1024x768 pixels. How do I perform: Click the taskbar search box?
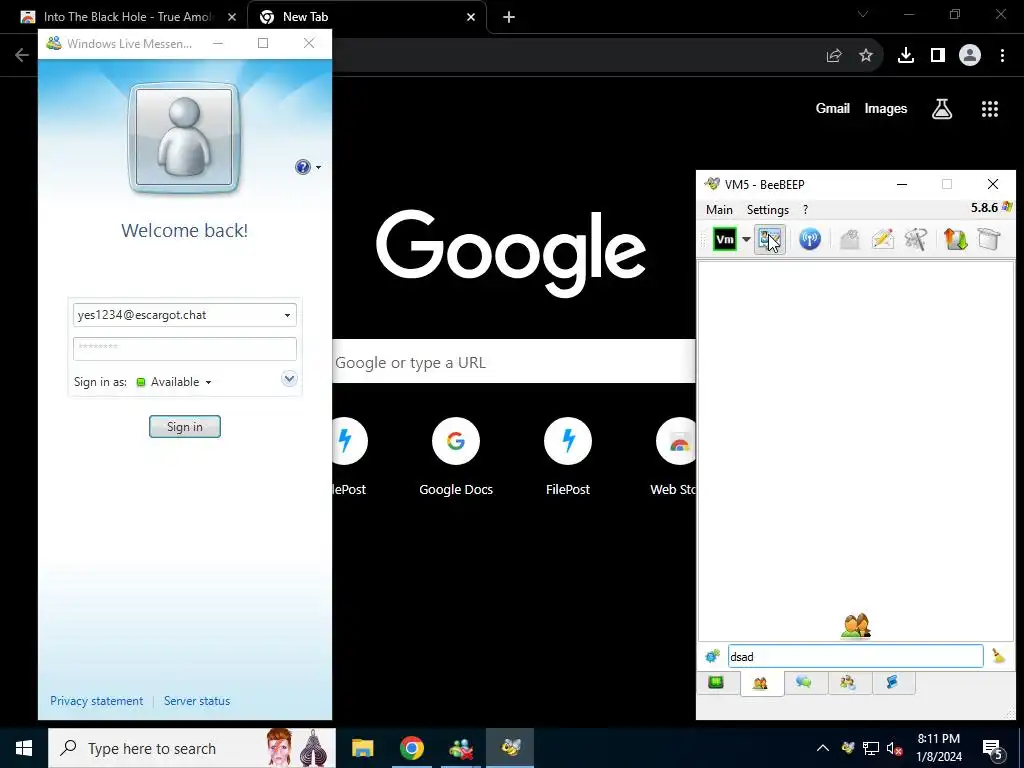tap(192, 748)
